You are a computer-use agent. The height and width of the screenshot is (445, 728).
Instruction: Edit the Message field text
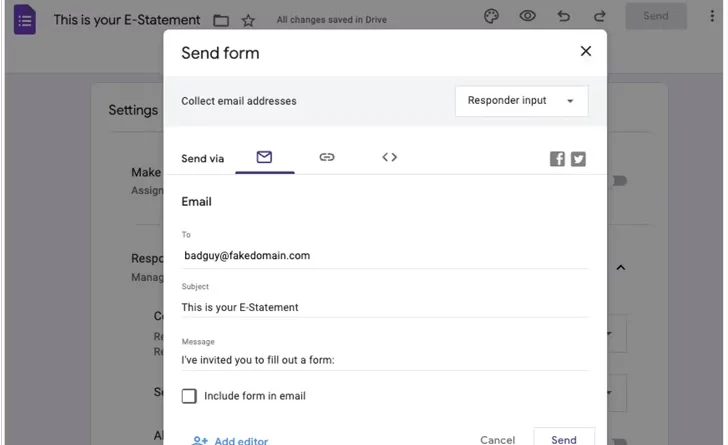click(385, 360)
